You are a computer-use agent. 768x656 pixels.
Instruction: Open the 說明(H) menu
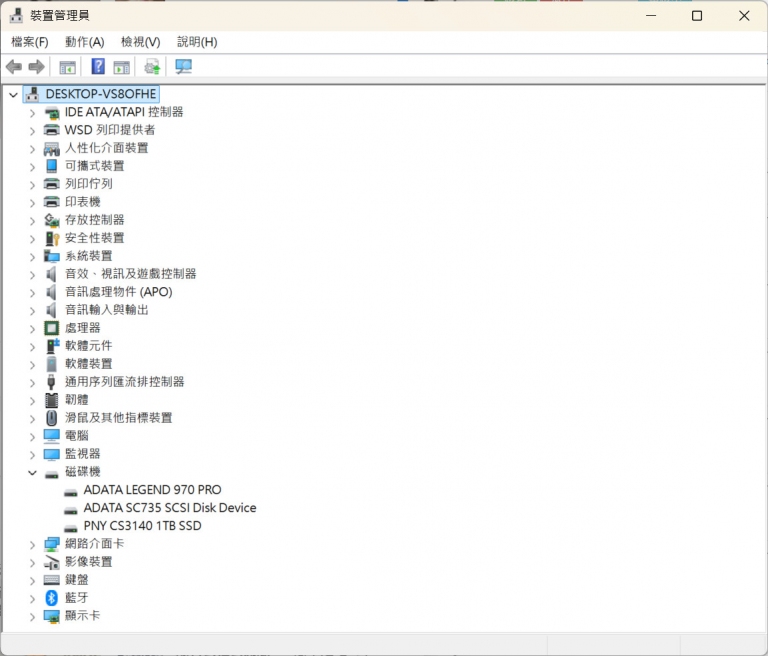[197, 42]
